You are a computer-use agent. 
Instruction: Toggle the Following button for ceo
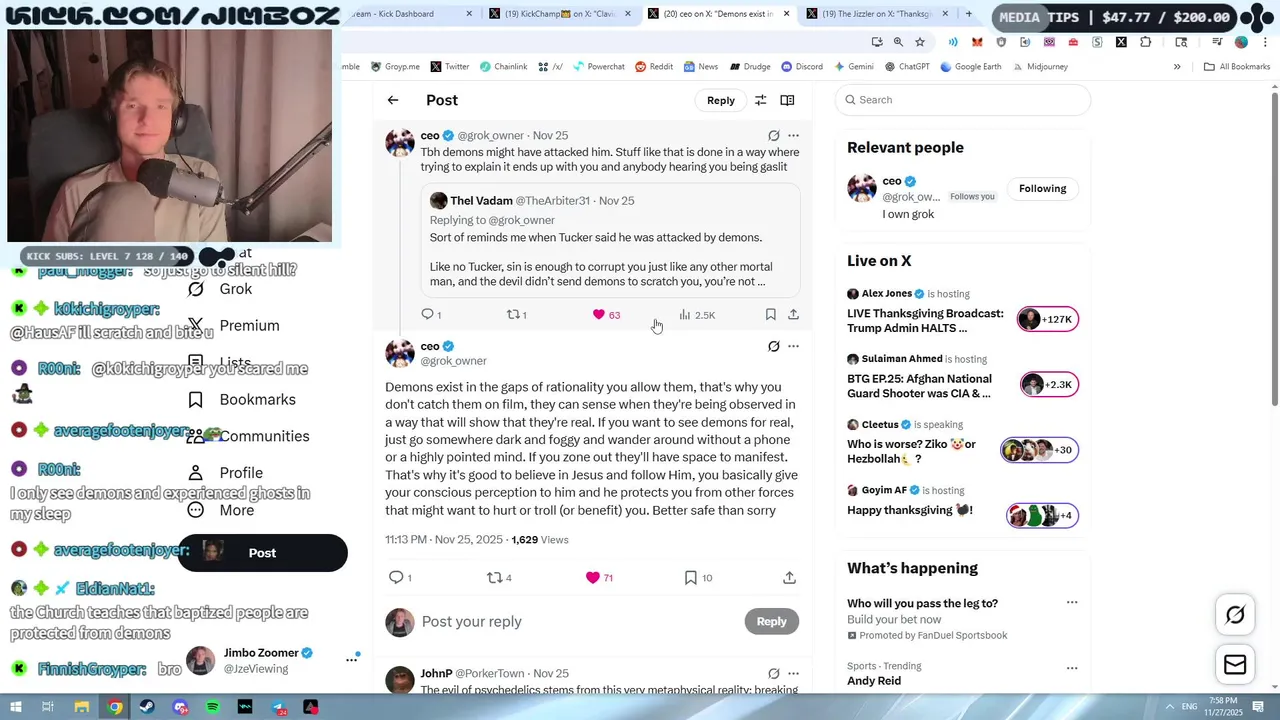(x=1042, y=188)
